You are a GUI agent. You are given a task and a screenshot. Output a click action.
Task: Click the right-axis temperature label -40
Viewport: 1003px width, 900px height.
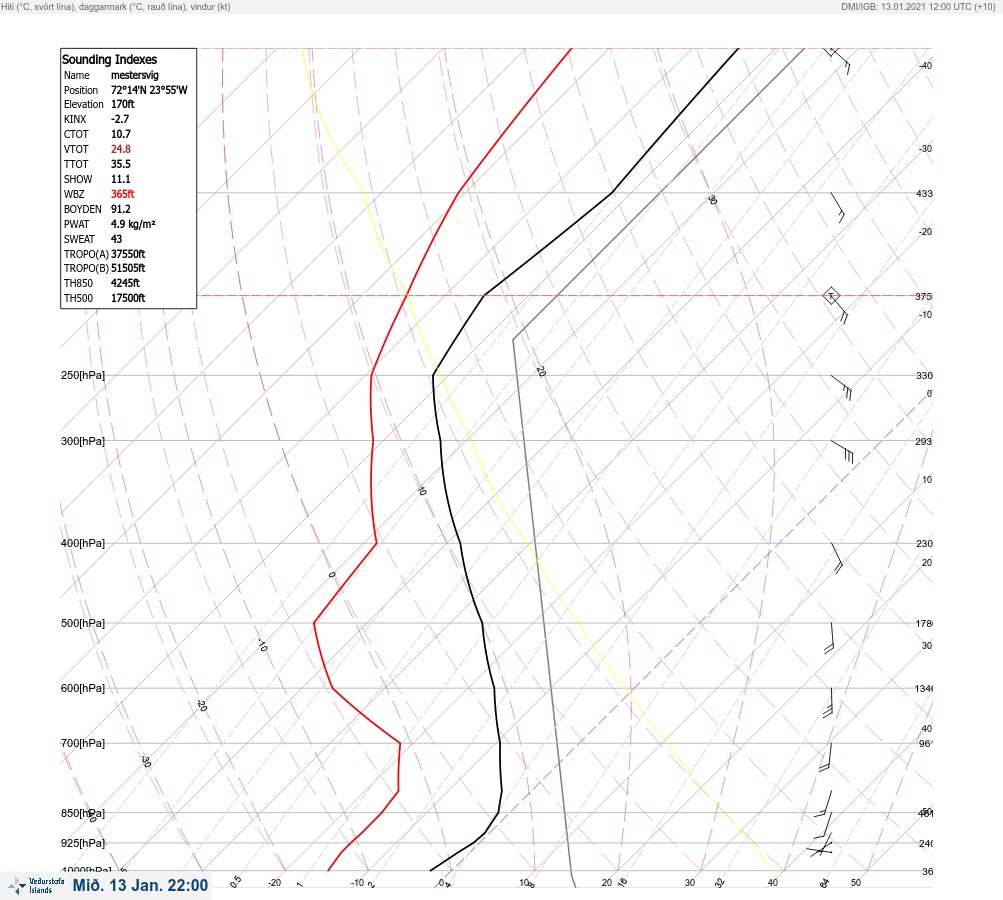click(x=926, y=65)
